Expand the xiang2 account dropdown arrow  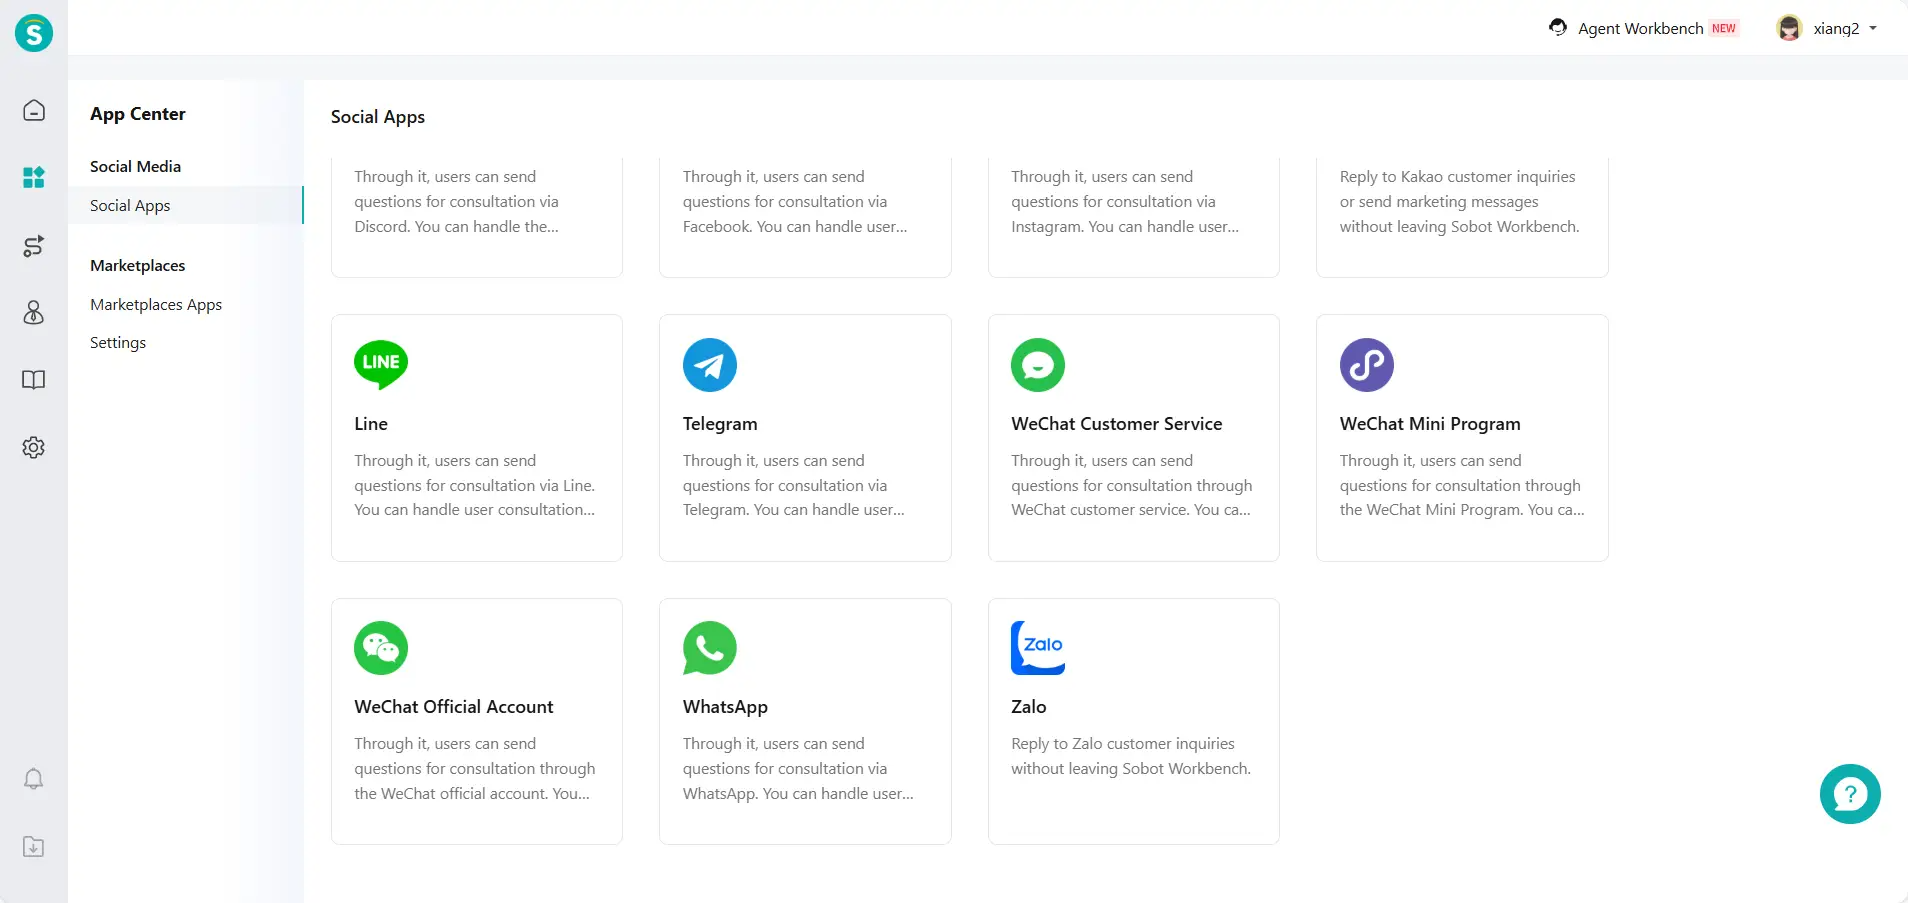[1873, 28]
